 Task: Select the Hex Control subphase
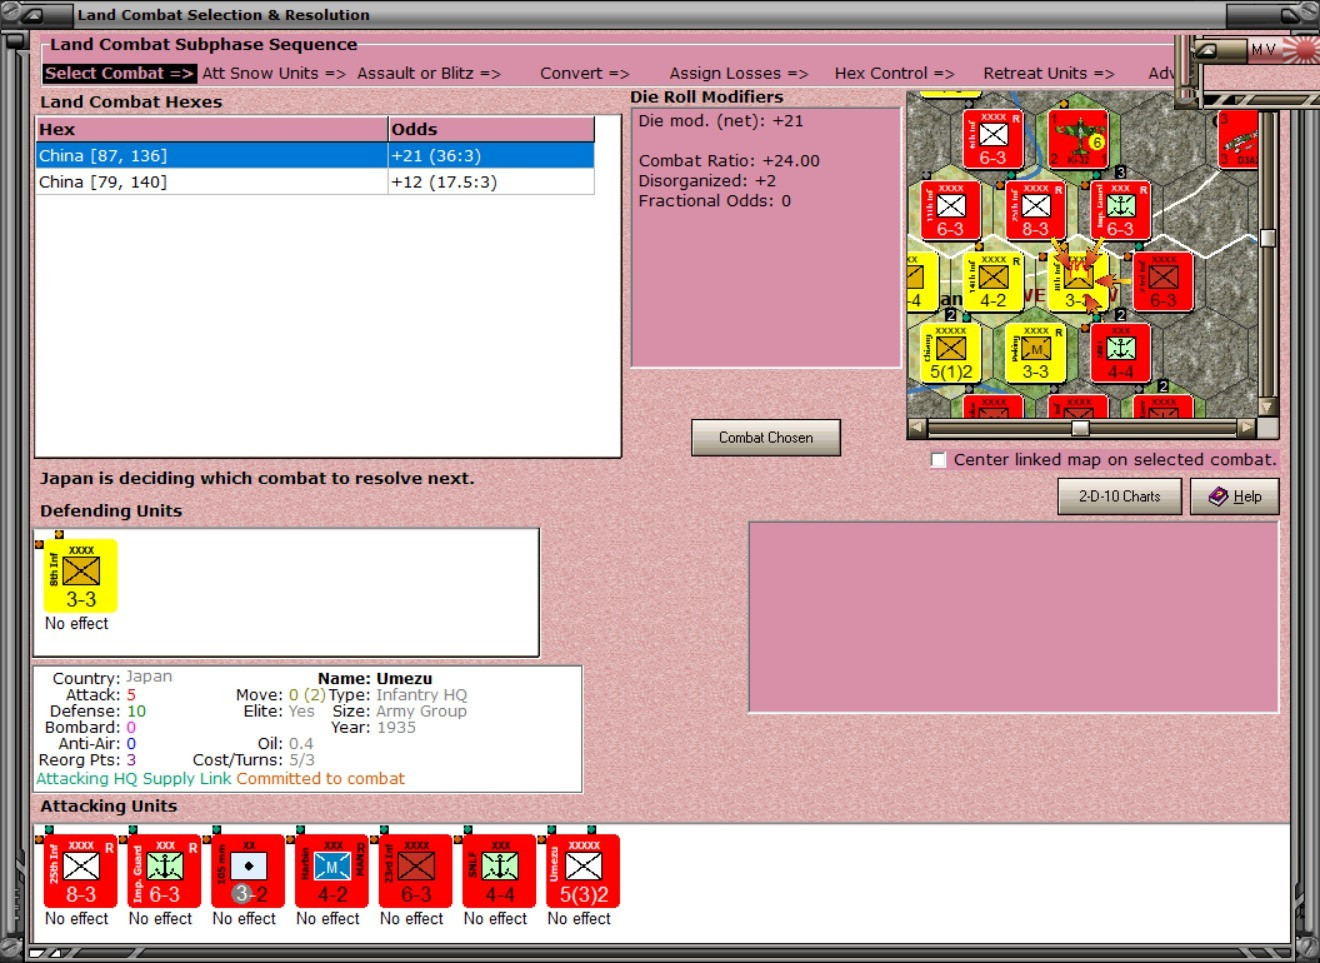click(x=894, y=73)
